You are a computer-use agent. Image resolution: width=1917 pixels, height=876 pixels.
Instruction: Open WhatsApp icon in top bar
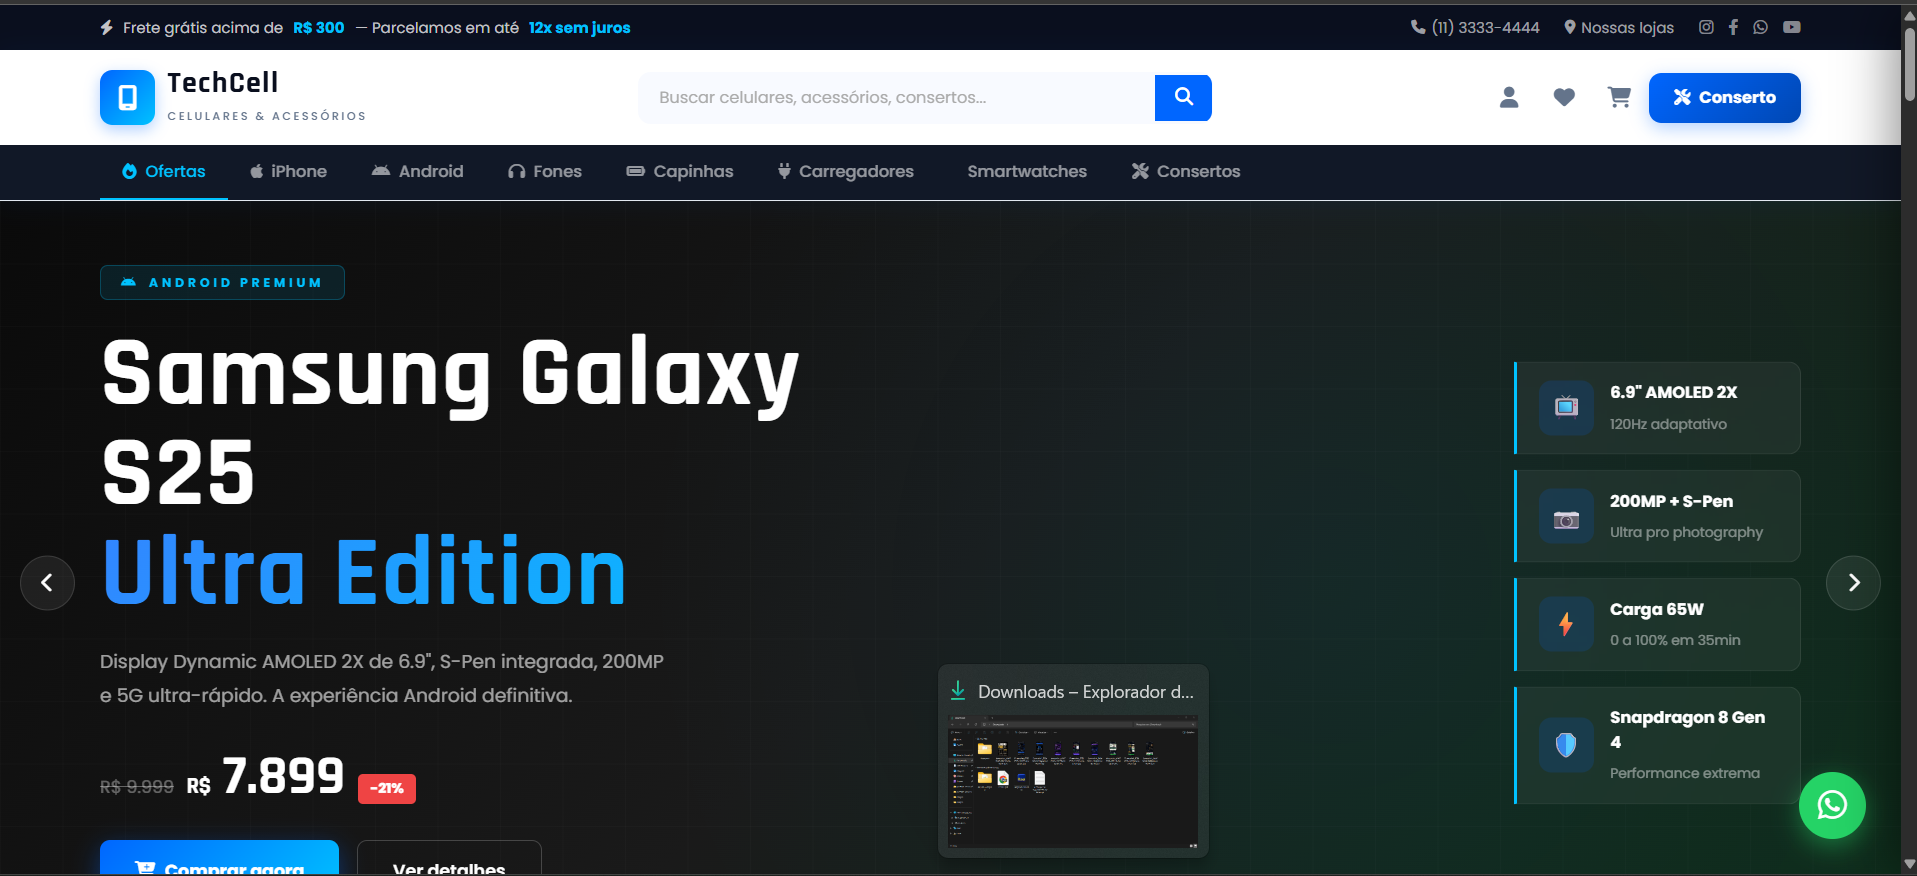1760,27
